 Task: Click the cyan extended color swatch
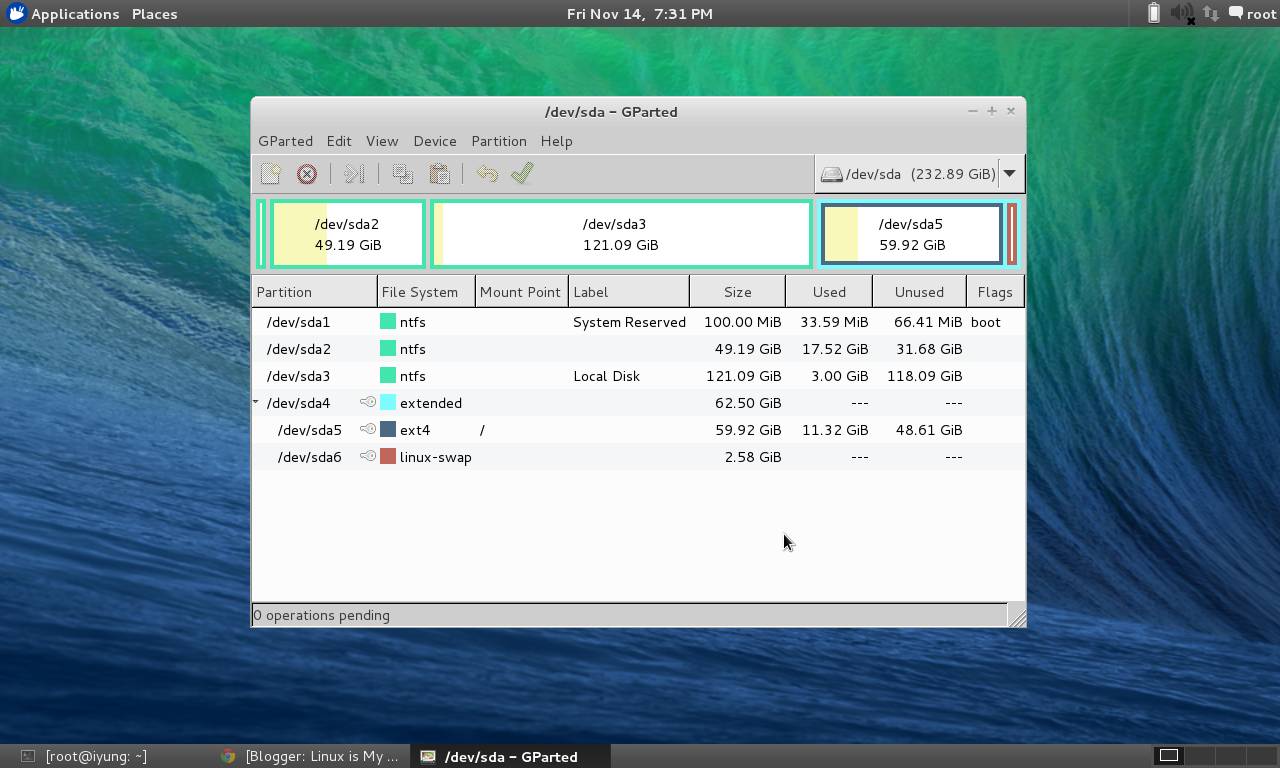click(x=388, y=403)
